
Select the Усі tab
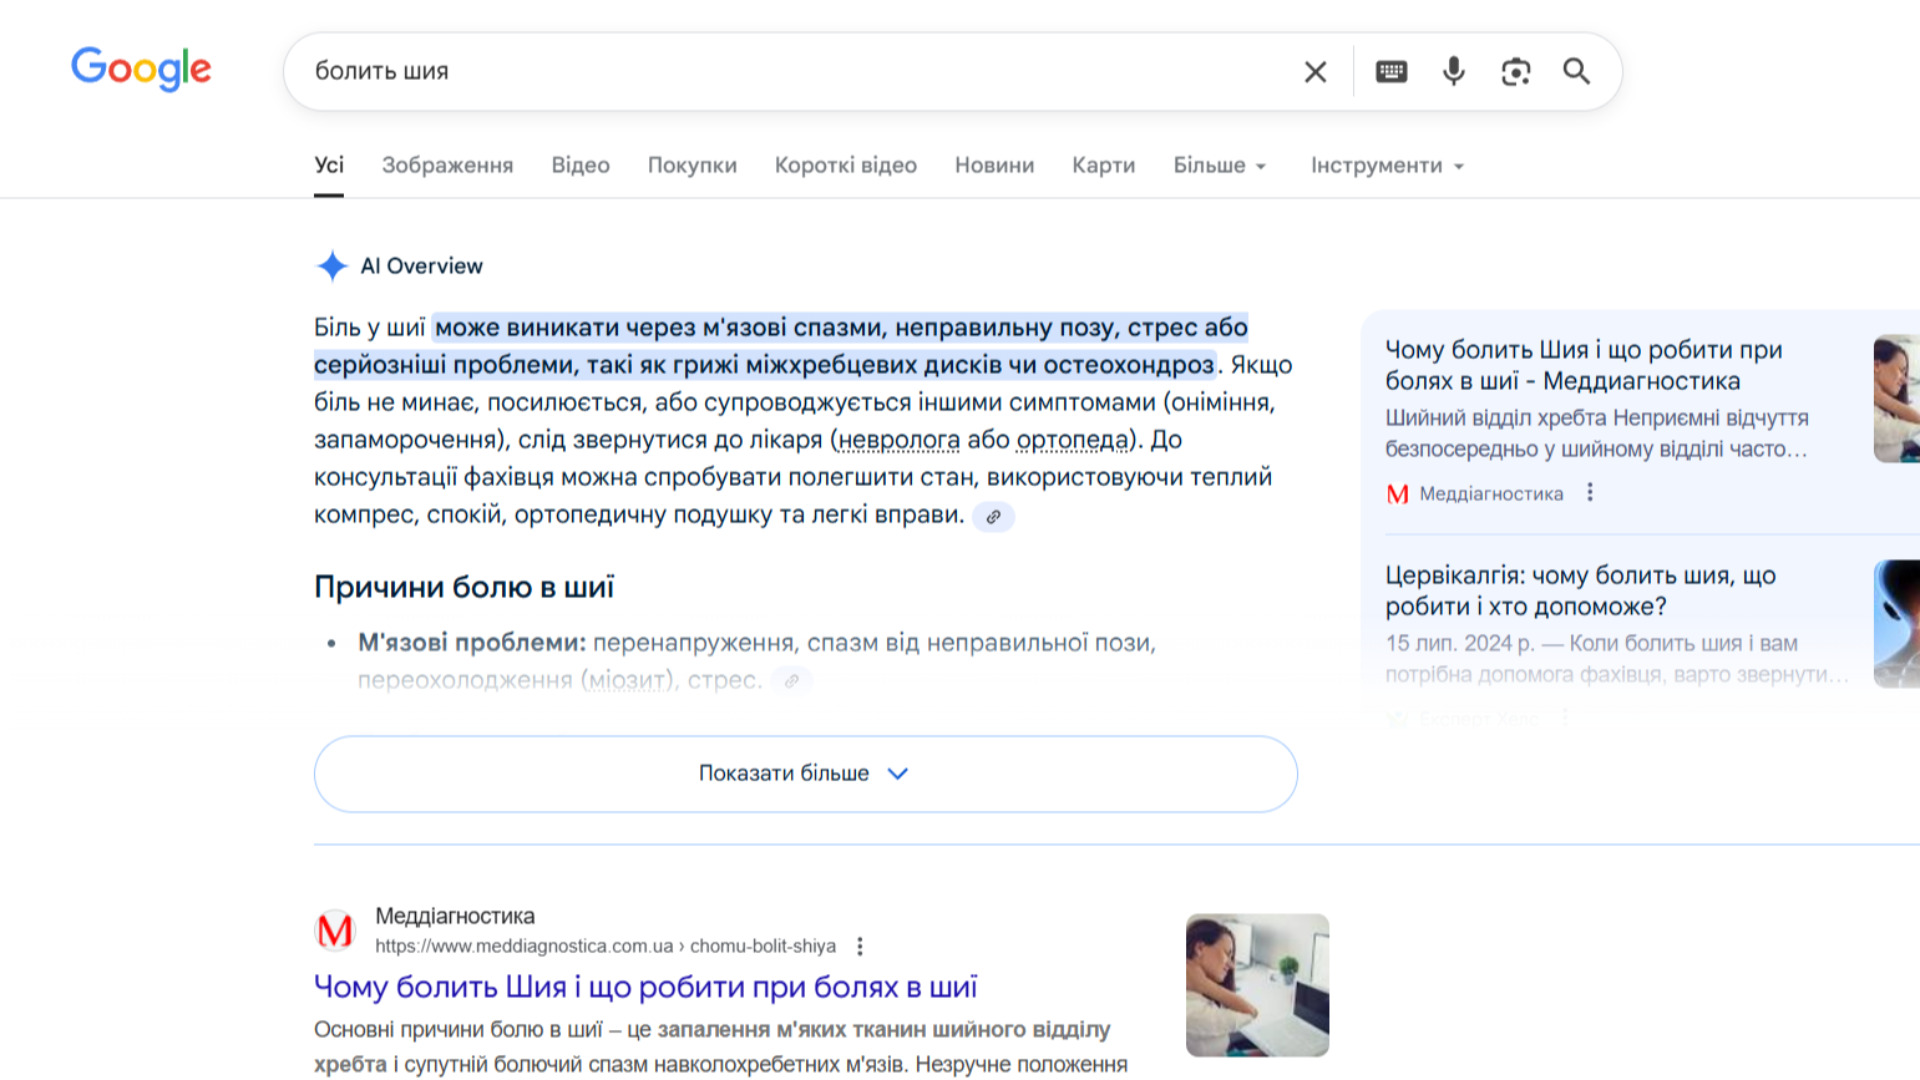point(329,165)
